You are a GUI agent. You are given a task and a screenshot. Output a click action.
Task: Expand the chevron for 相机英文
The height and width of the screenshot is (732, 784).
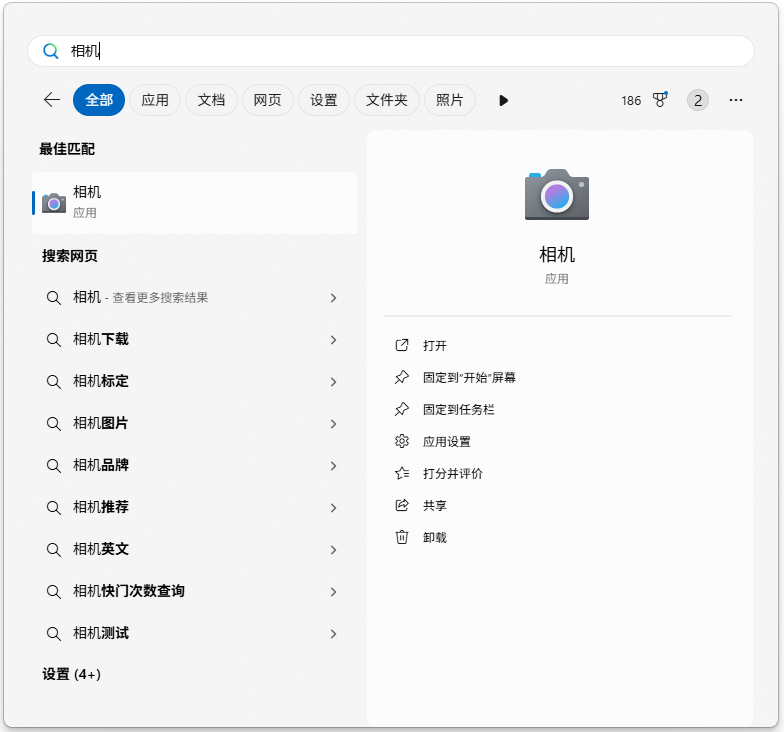click(x=334, y=550)
